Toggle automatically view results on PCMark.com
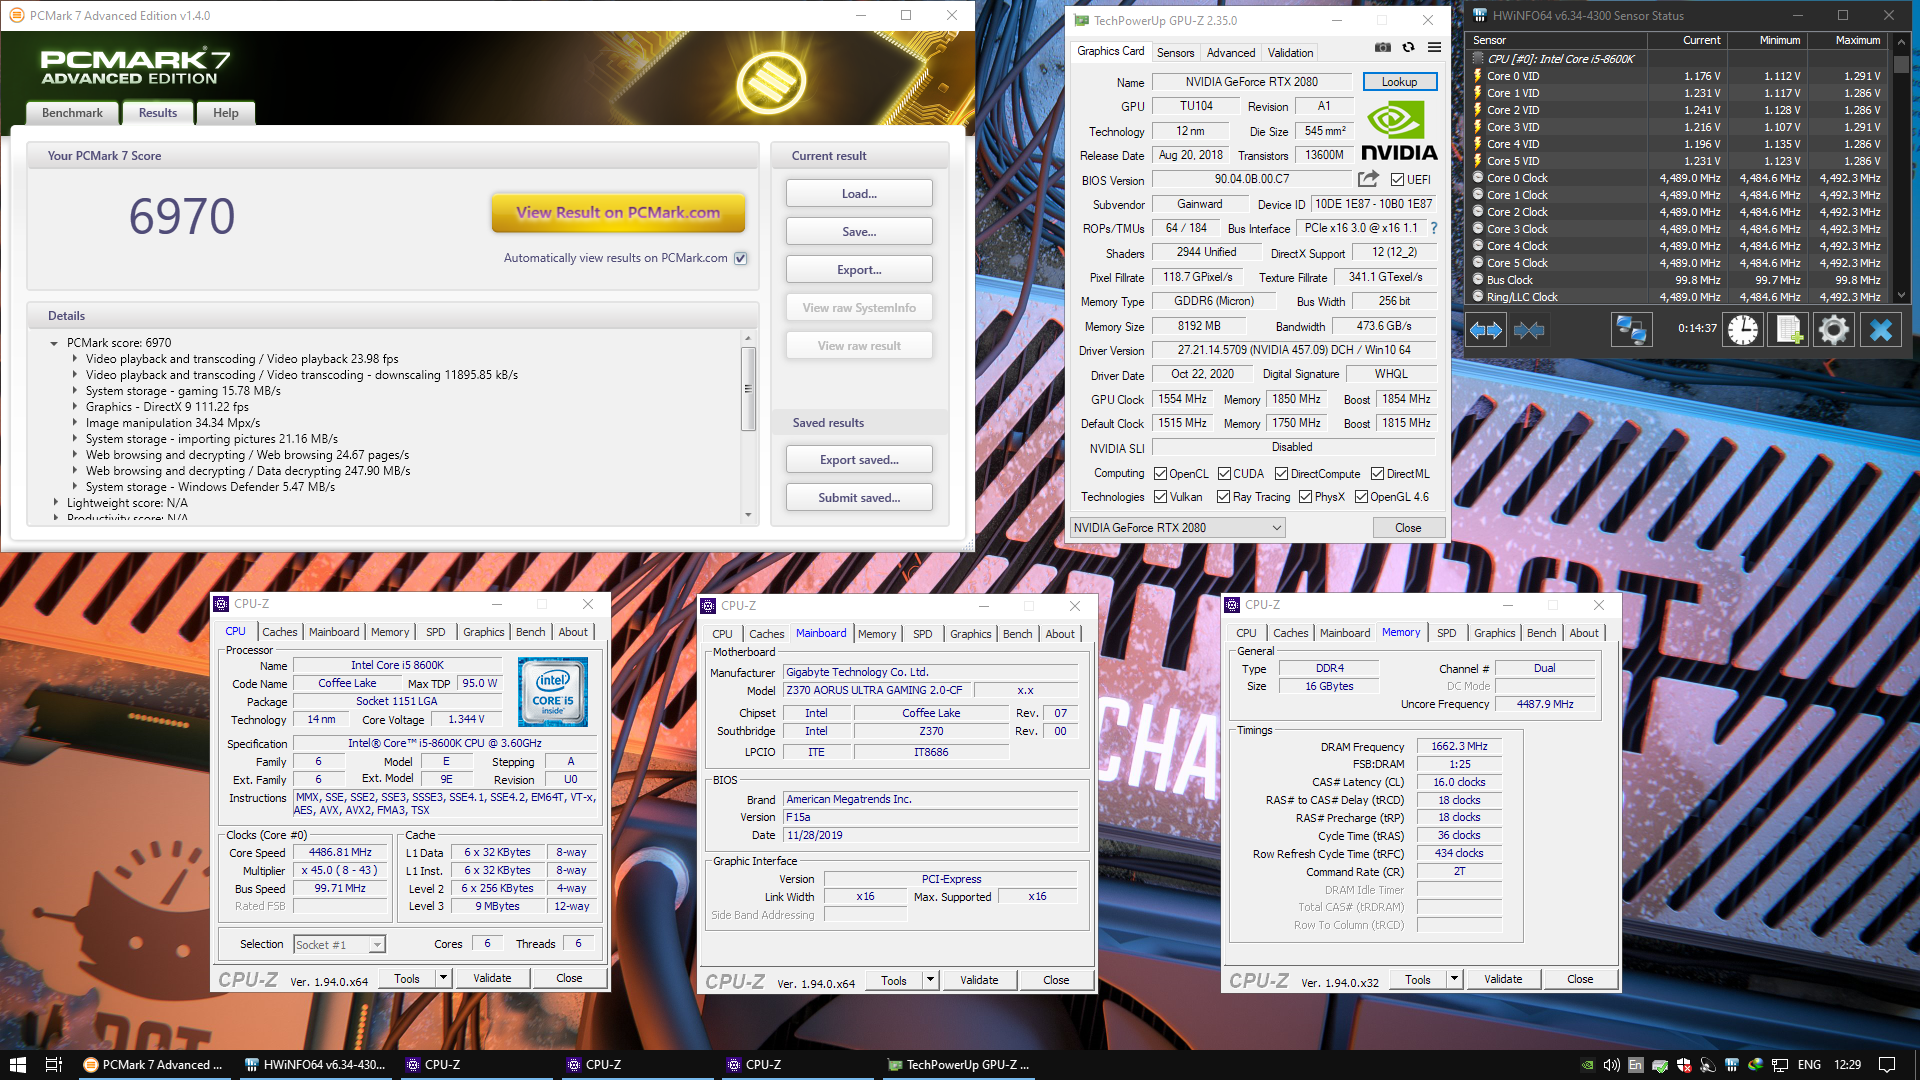Image resolution: width=1920 pixels, height=1080 pixels. point(741,258)
